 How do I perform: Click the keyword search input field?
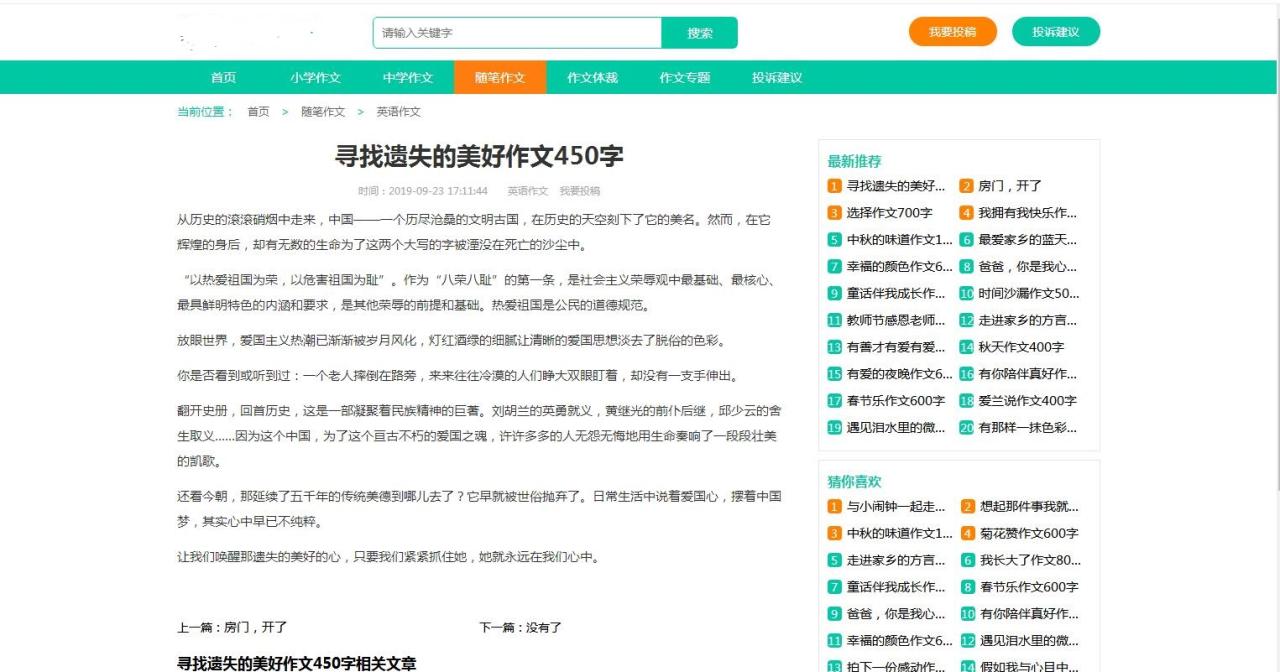pyautogui.click(x=517, y=33)
